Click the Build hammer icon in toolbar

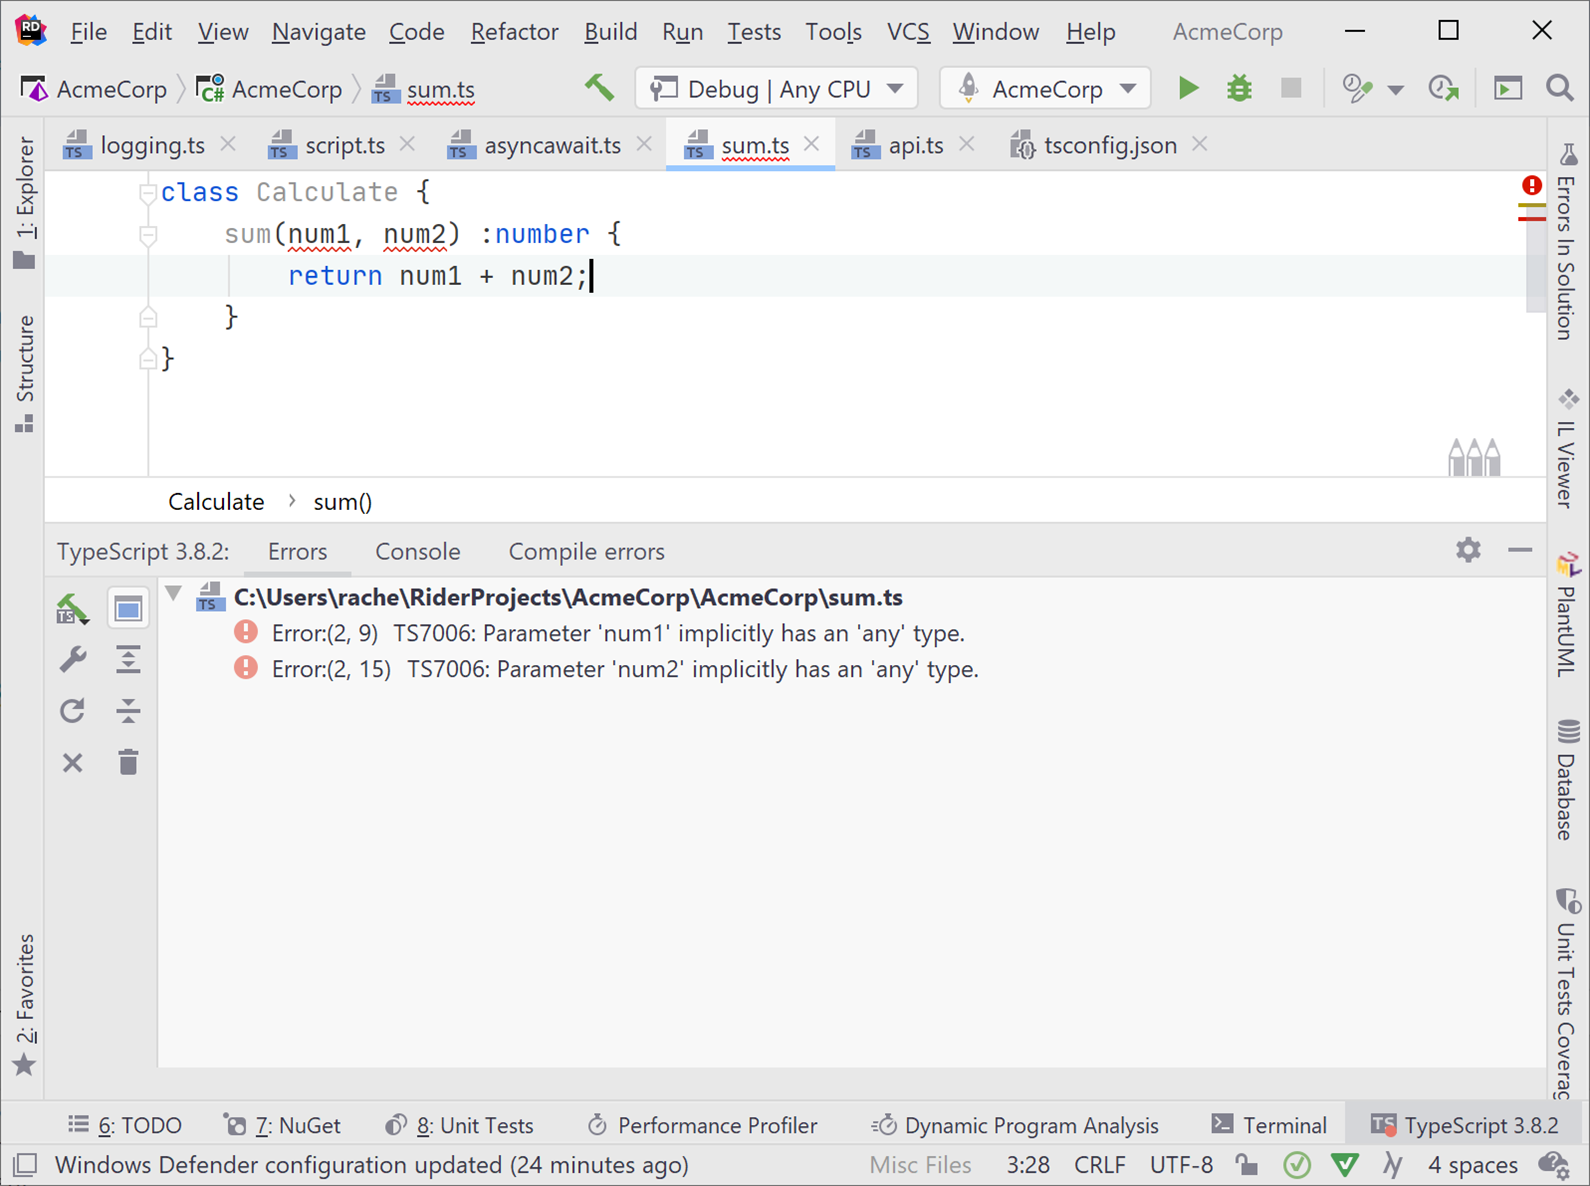tap(599, 88)
